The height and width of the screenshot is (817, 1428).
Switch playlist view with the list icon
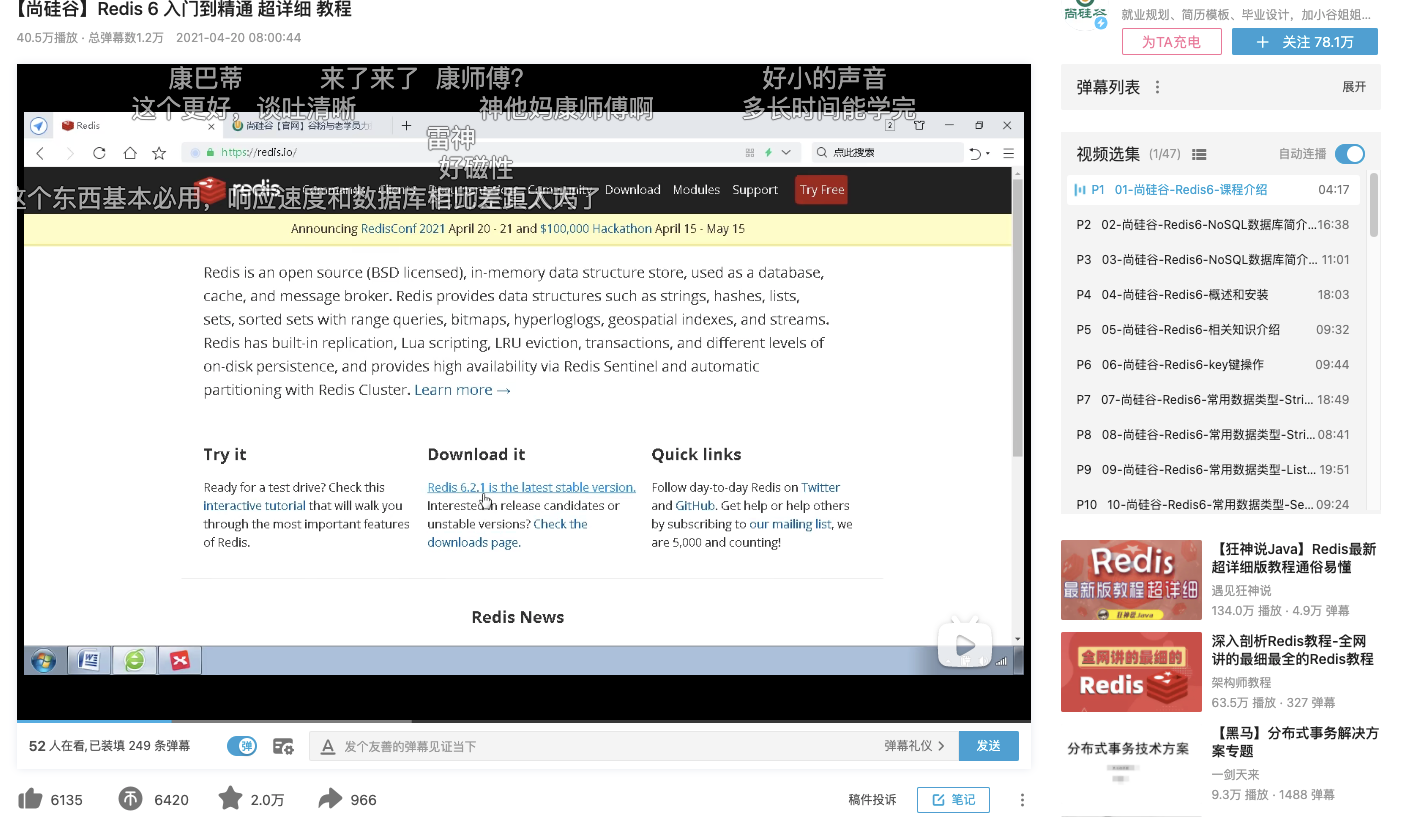[1199, 154]
